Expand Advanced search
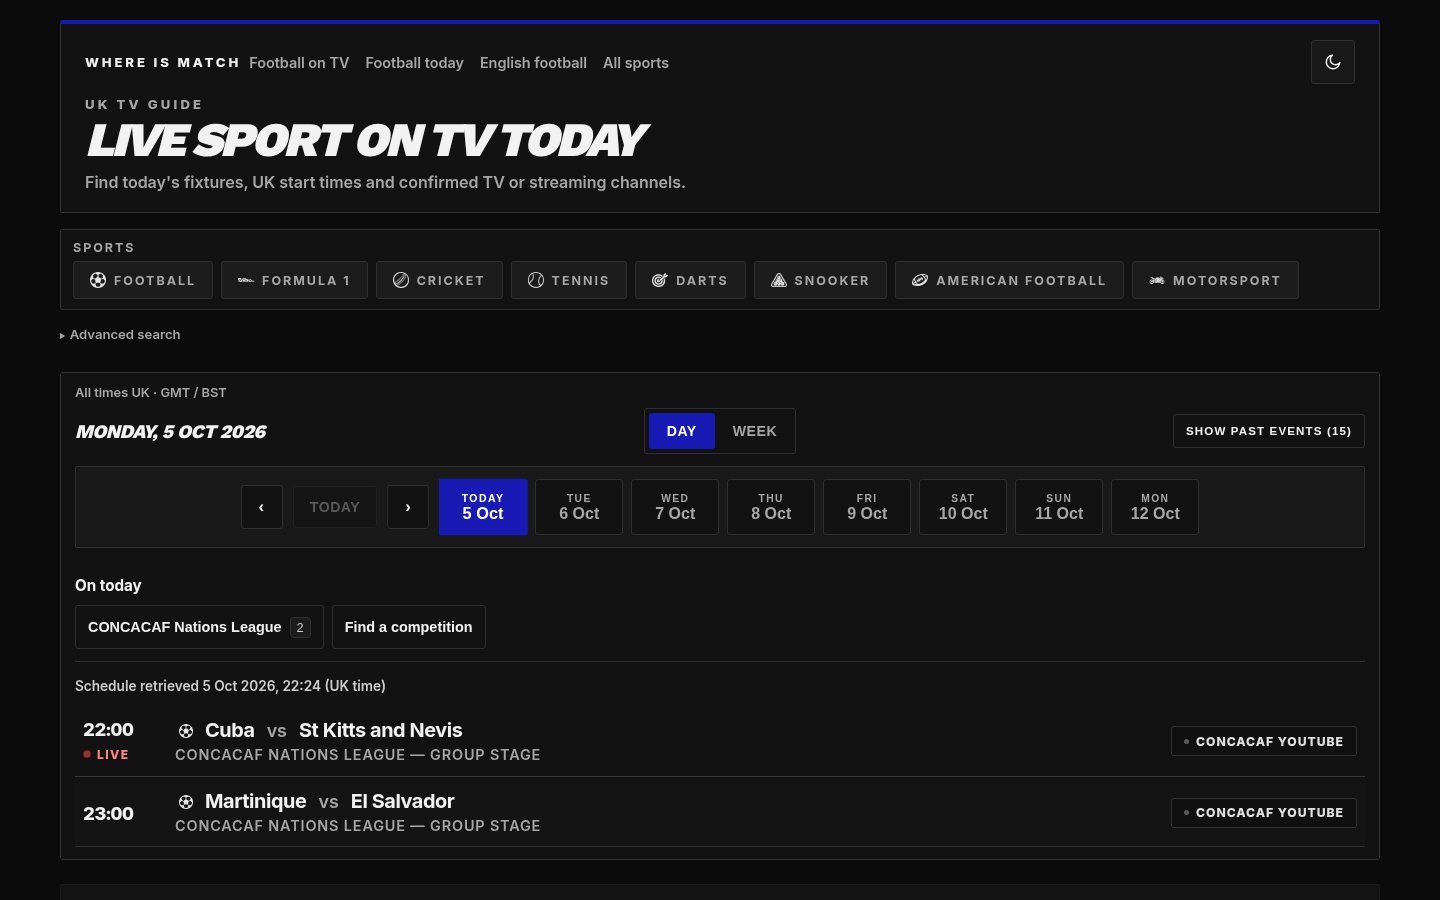Image resolution: width=1440 pixels, height=900 pixels. click(120, 335)
